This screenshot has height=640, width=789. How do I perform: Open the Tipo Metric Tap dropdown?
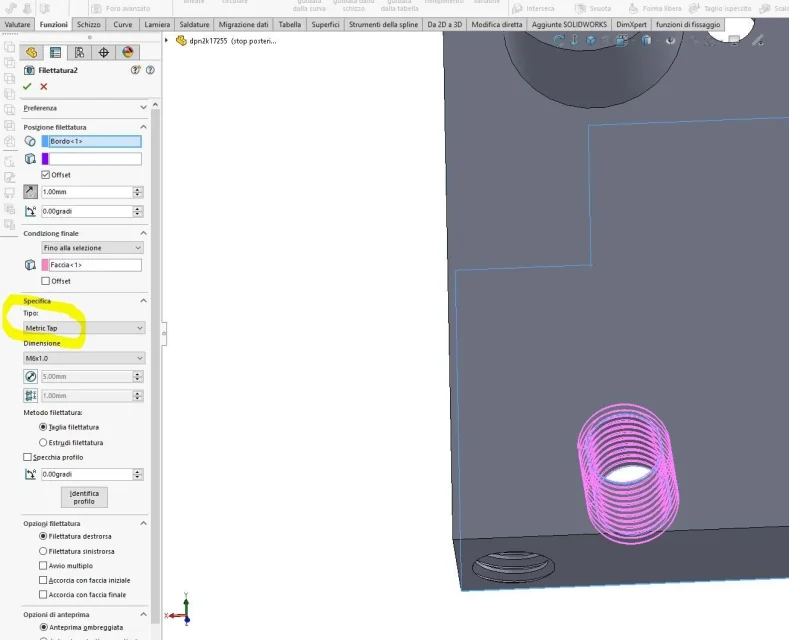[84, 328]
